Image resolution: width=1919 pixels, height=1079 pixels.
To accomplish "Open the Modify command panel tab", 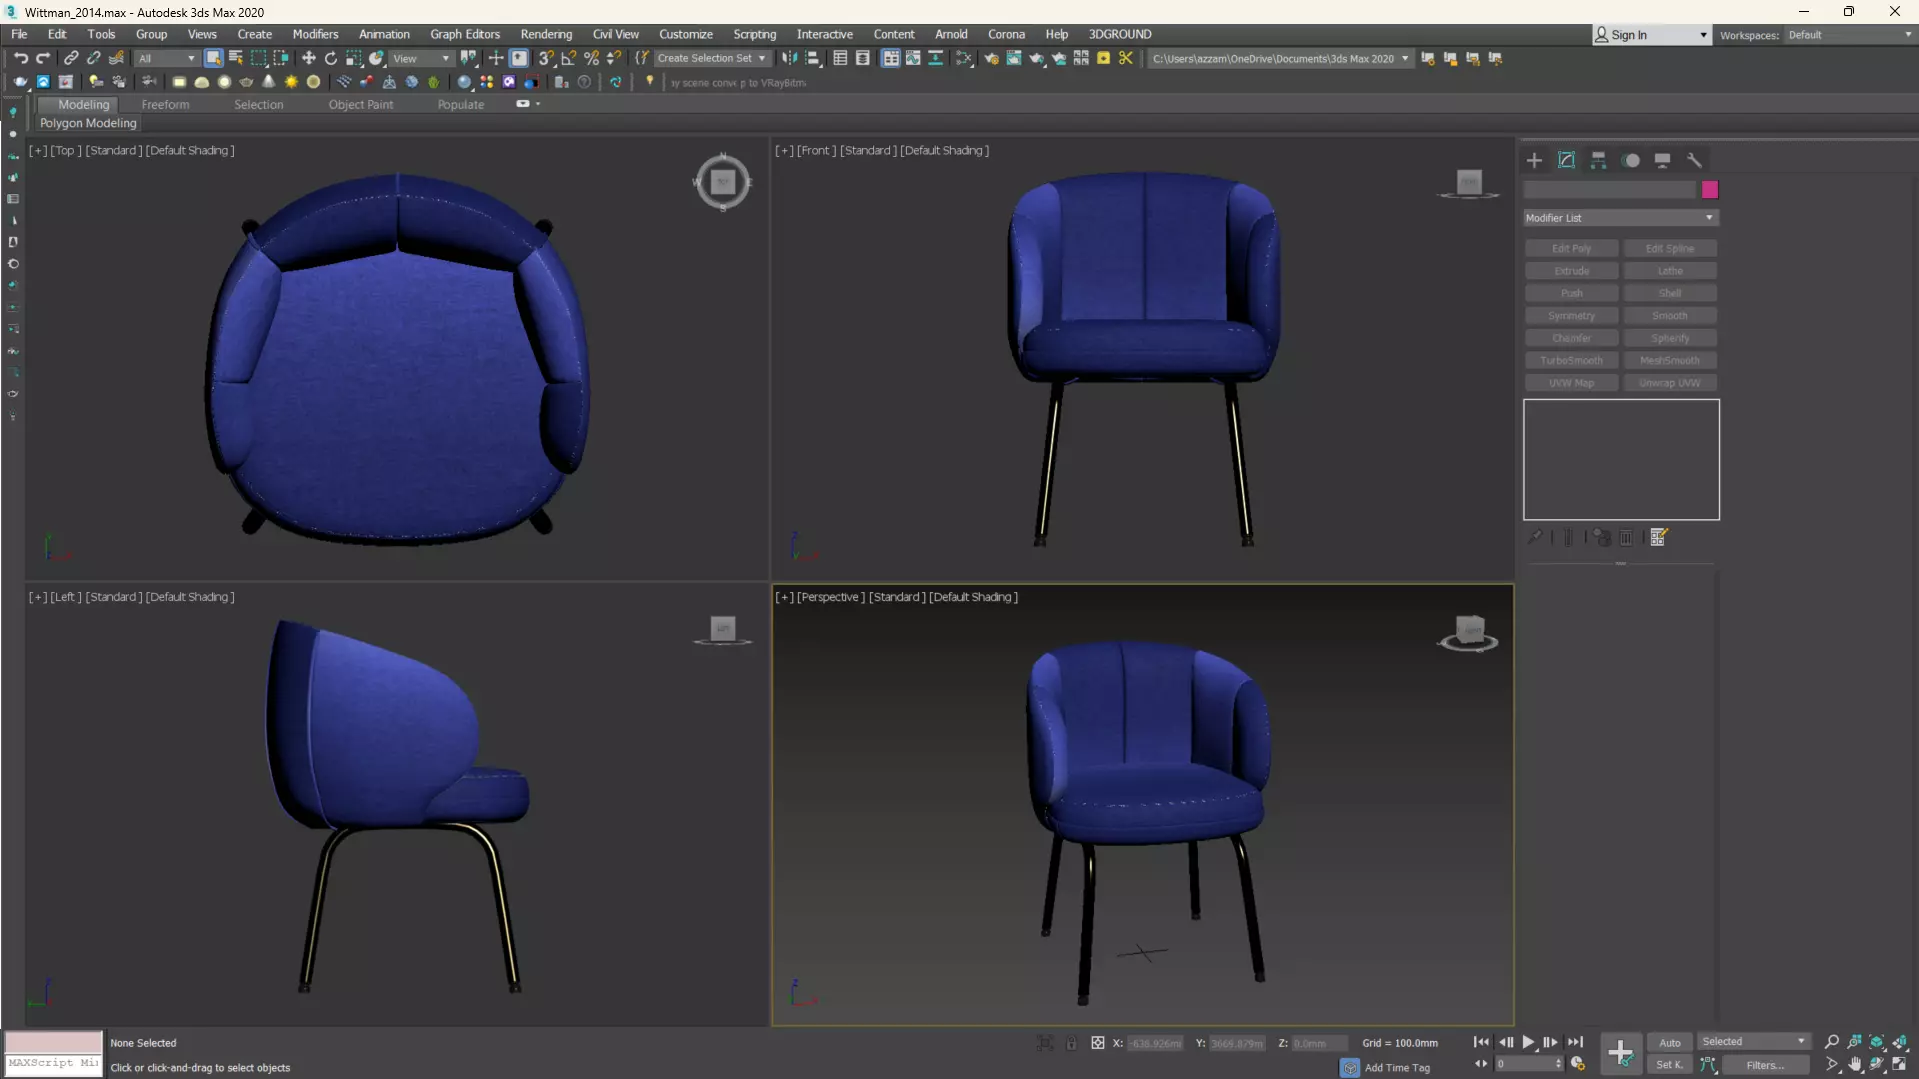I will point(1566,160).
